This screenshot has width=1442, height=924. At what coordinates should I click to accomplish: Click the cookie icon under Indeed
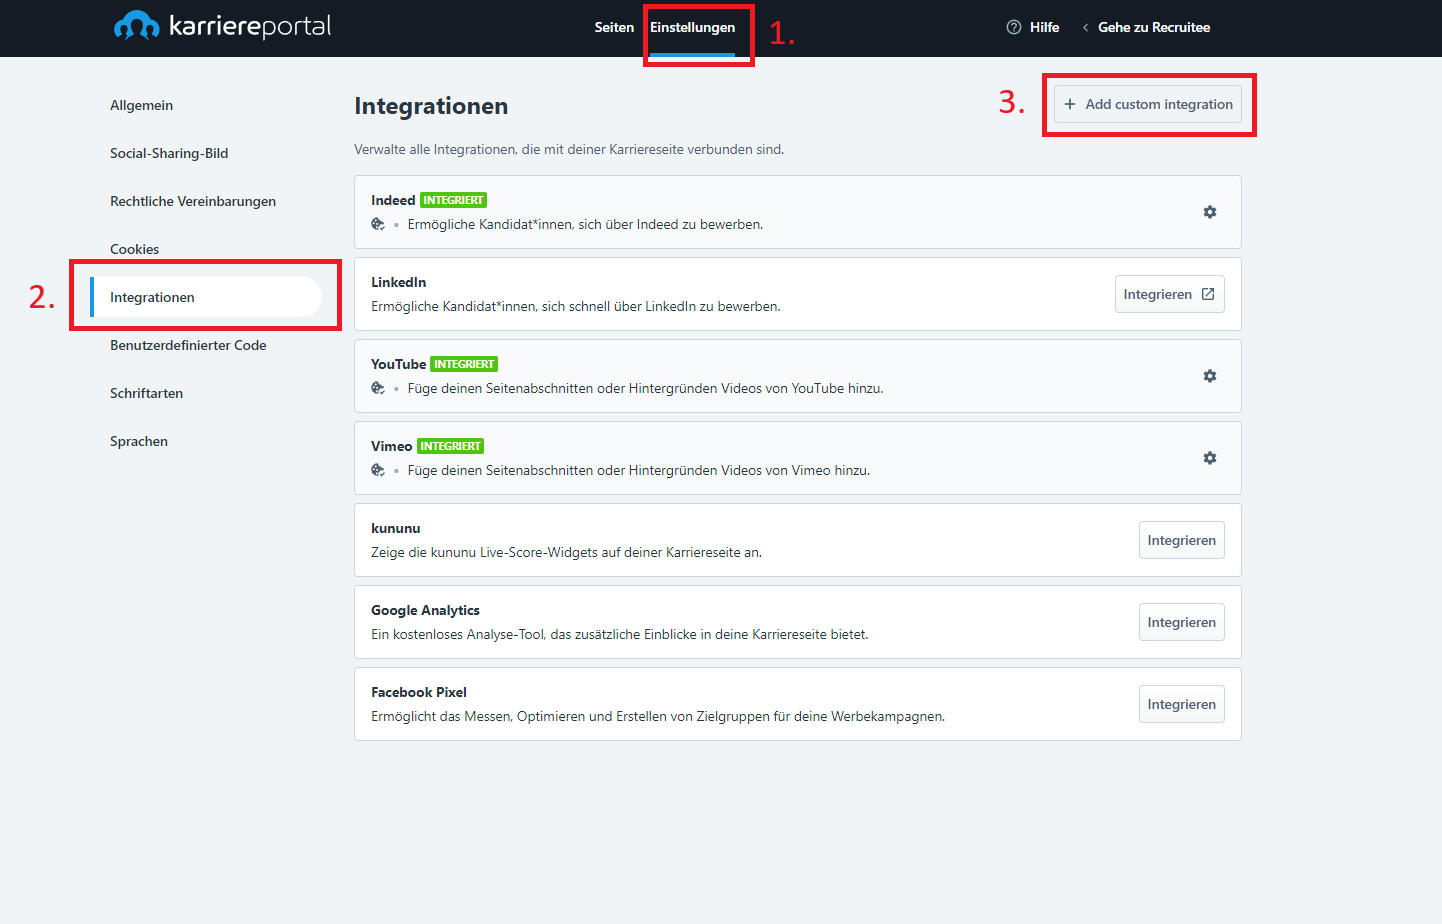click(x=378, y=224)
